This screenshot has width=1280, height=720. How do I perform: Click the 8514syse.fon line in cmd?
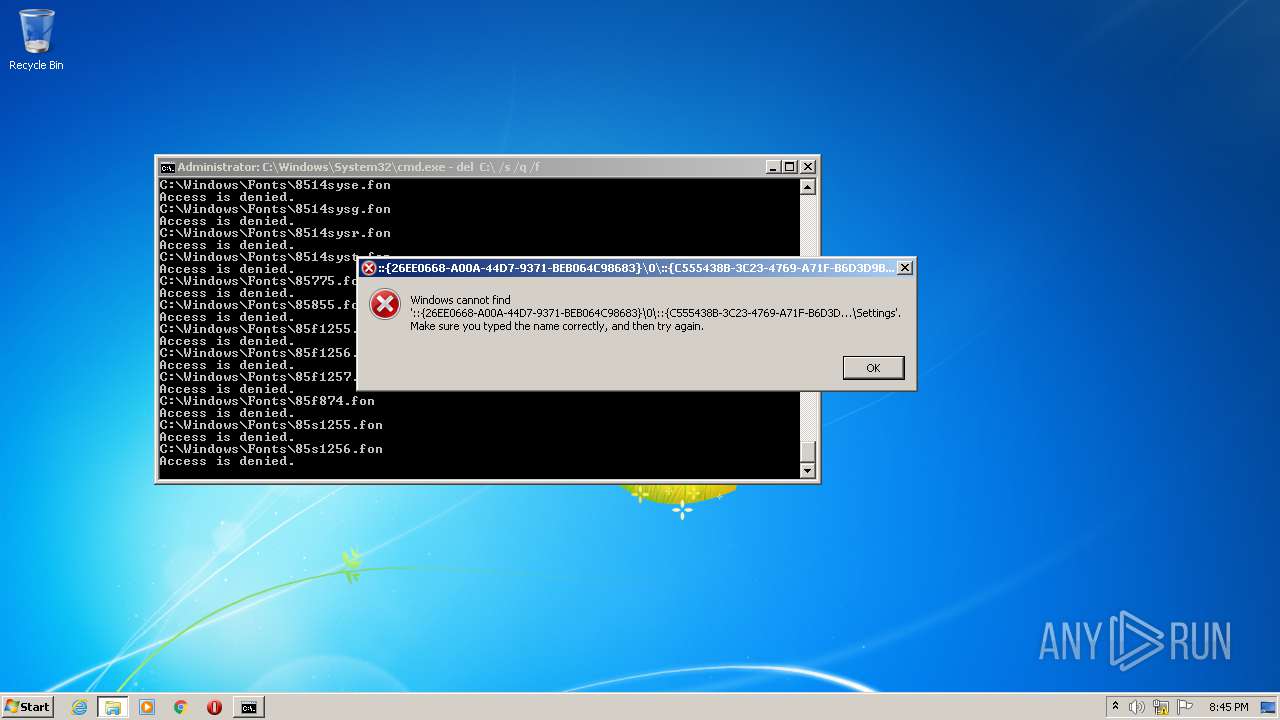tap(275, 185)
